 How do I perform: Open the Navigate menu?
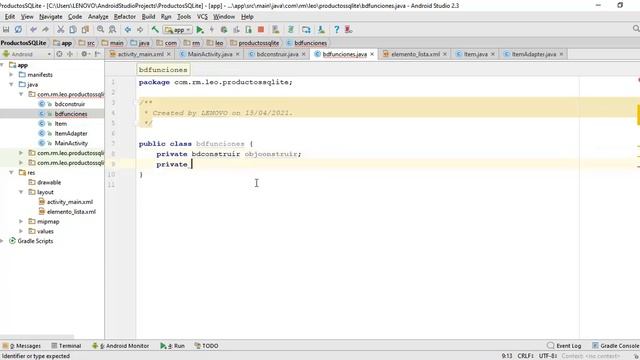click(x=51, y=17)
